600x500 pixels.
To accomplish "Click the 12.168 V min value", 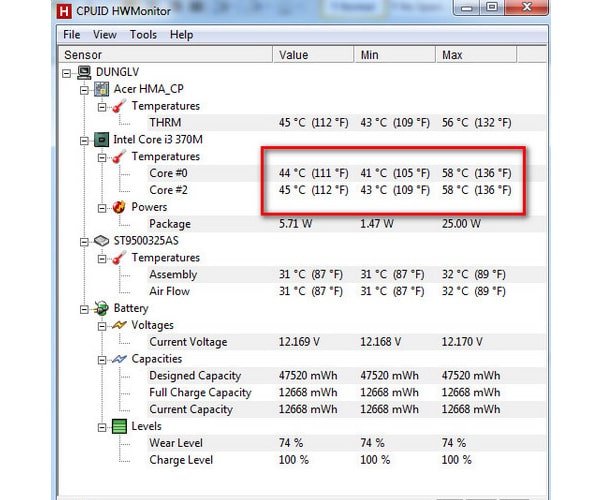I will click(381, 342).
